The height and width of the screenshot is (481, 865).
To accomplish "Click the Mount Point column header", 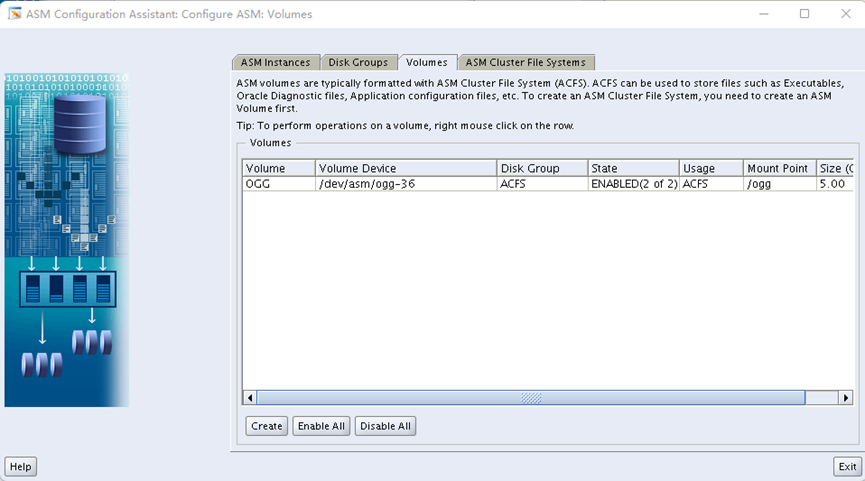I will [779, 168].
